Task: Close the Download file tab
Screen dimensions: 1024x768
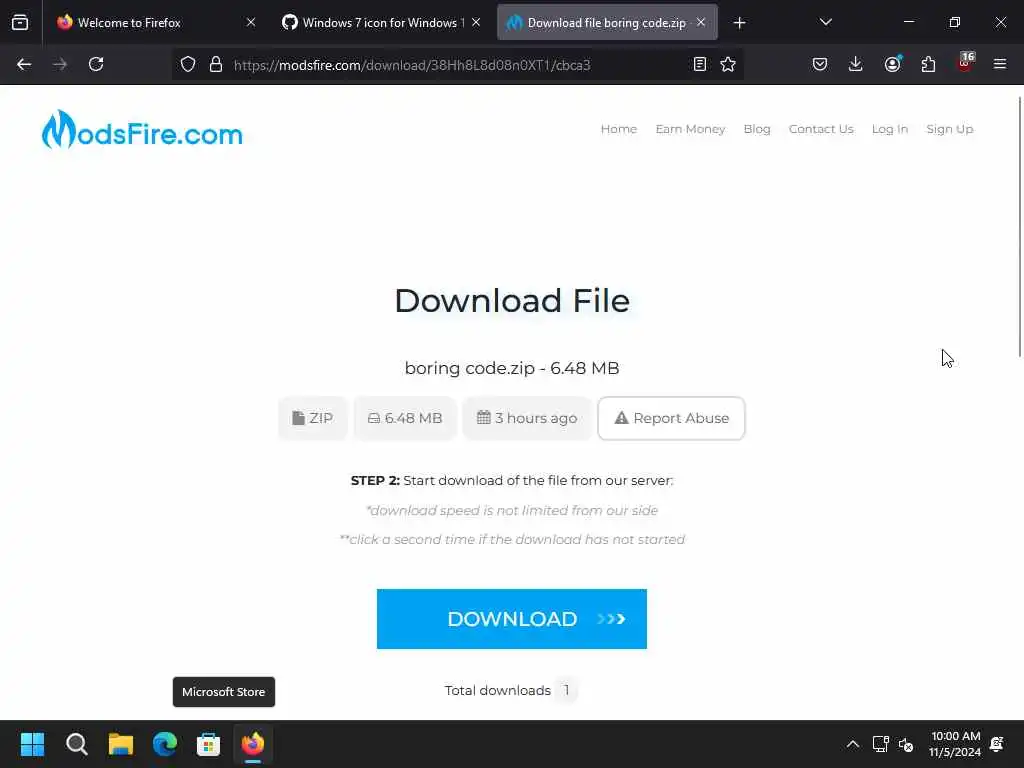Action: [701, 23]
